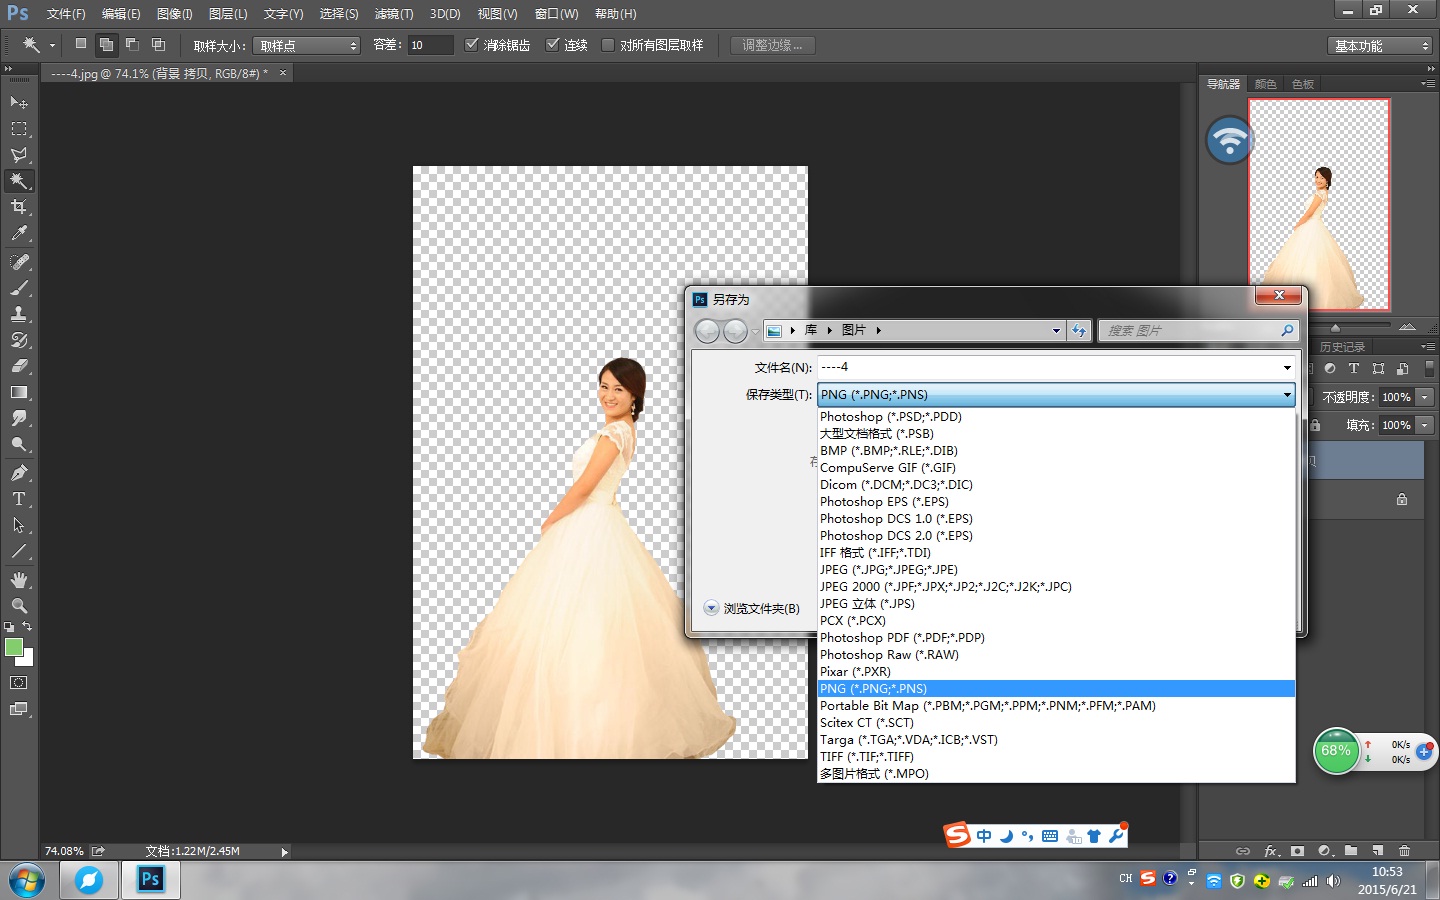Enable 对所有图层取样 checkbox

(x=608, y=45)
